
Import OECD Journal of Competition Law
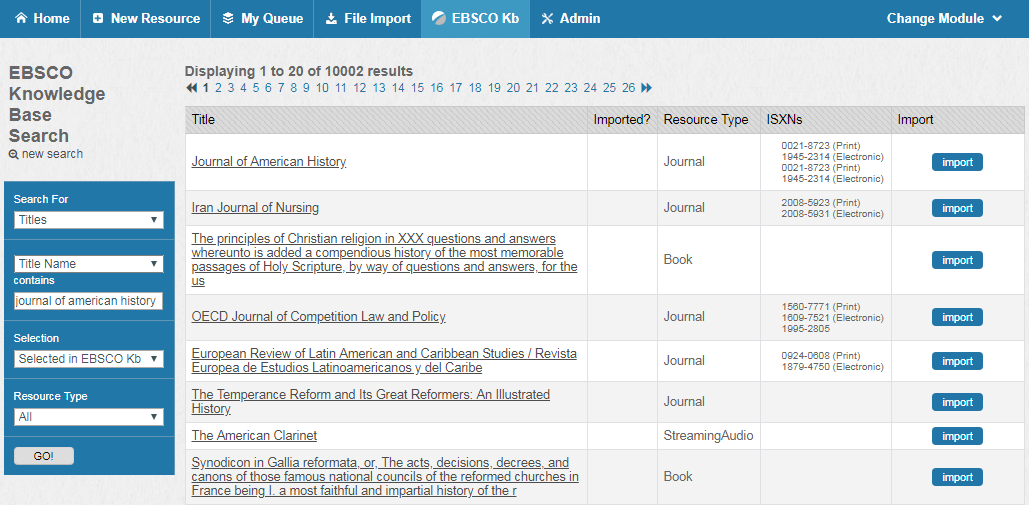[x=957, y=317]
